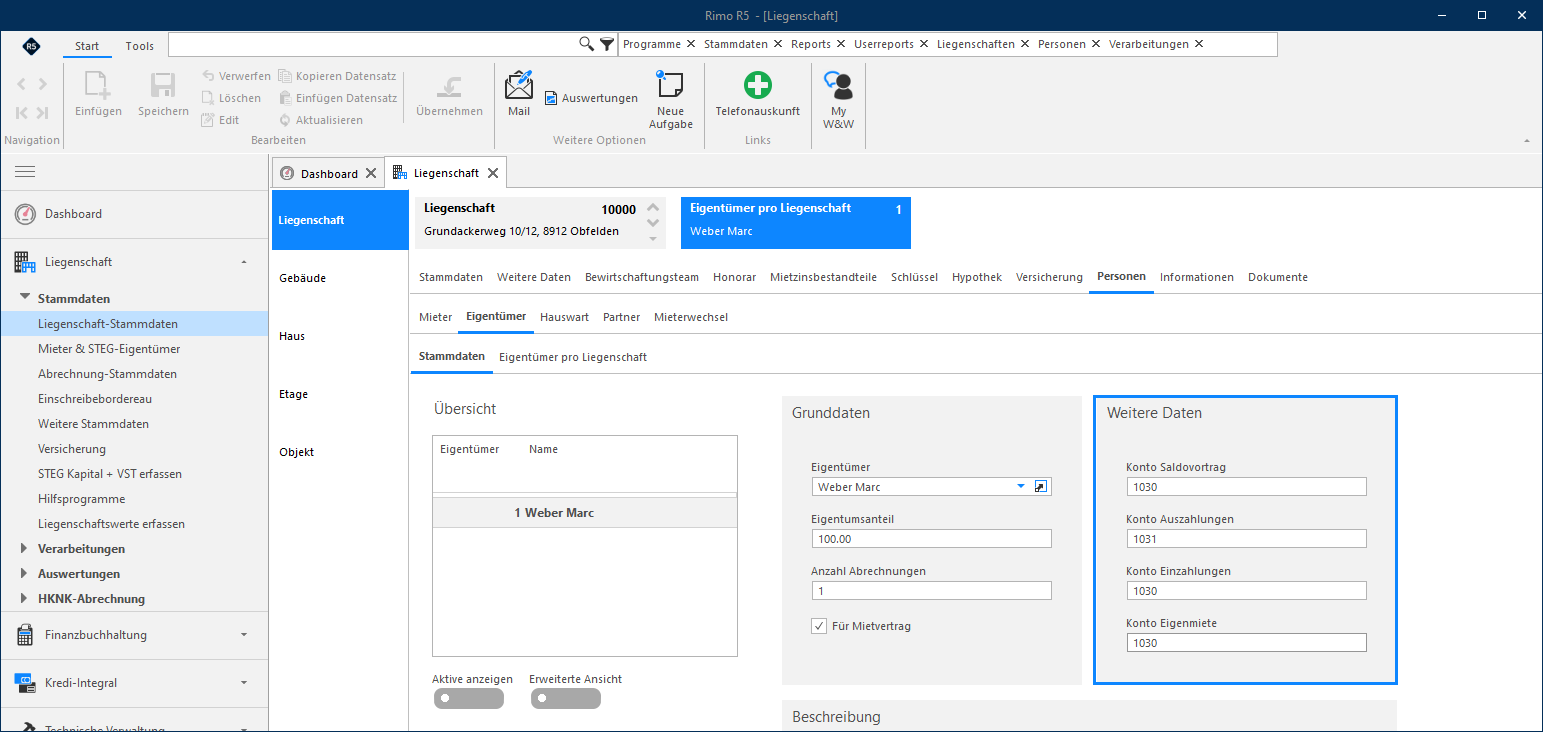The width and height of the screenshot is (1543, 732).
Task: Click the Auswertungen chart icon
Action: pyautogui.click(x=551, y=98)
